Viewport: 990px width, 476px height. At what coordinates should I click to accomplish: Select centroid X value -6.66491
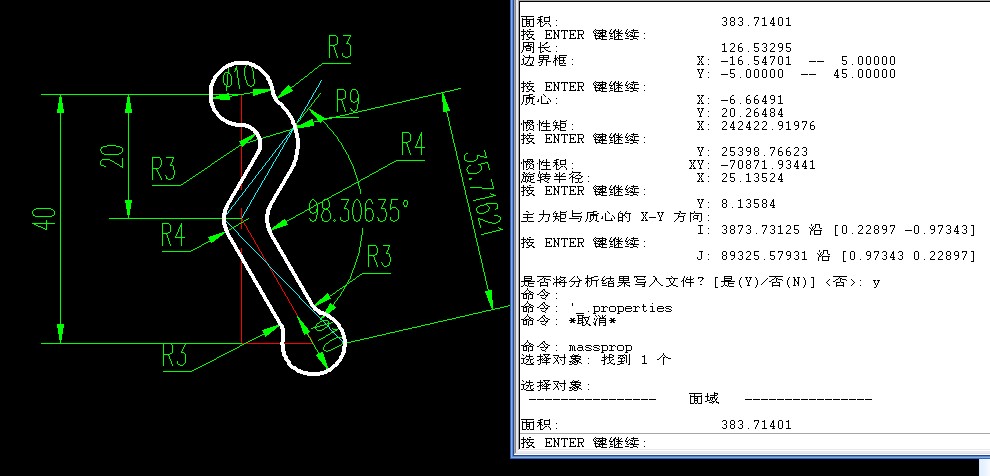[x=752, y=100]
